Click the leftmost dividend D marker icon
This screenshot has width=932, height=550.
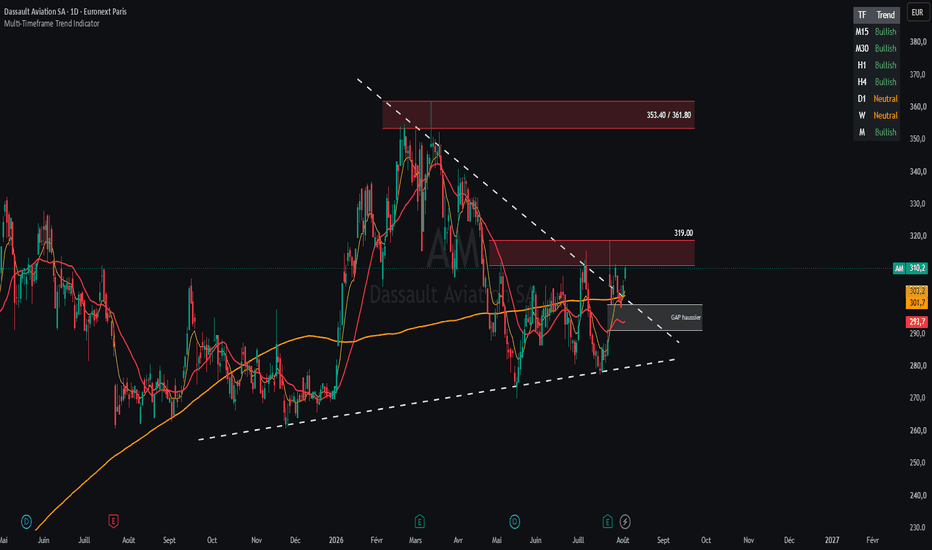tap(26, 521)
